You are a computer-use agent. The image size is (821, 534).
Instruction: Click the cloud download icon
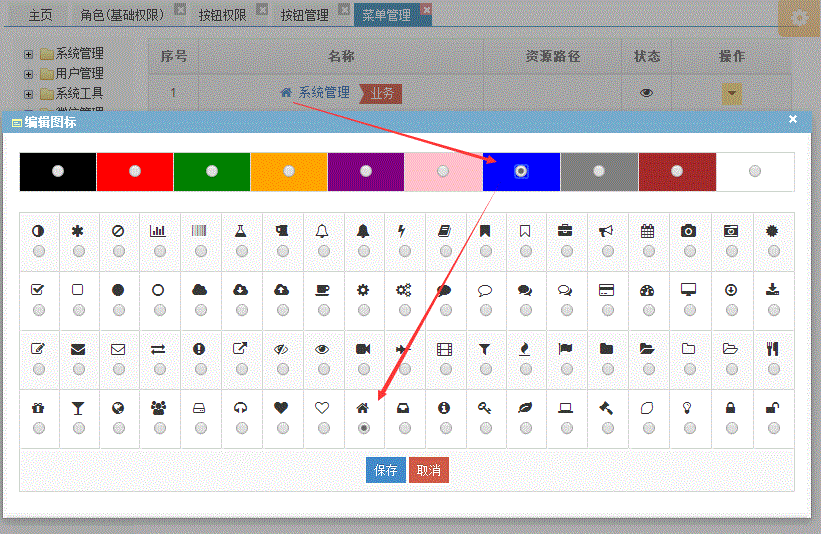click(240, 290)
